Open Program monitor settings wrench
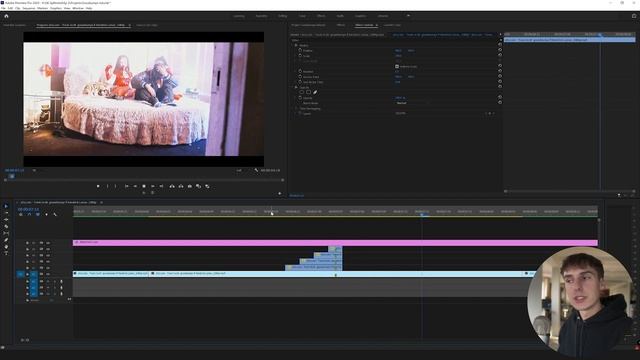This screenshot has width=640, height=360. tap(256, 170)
